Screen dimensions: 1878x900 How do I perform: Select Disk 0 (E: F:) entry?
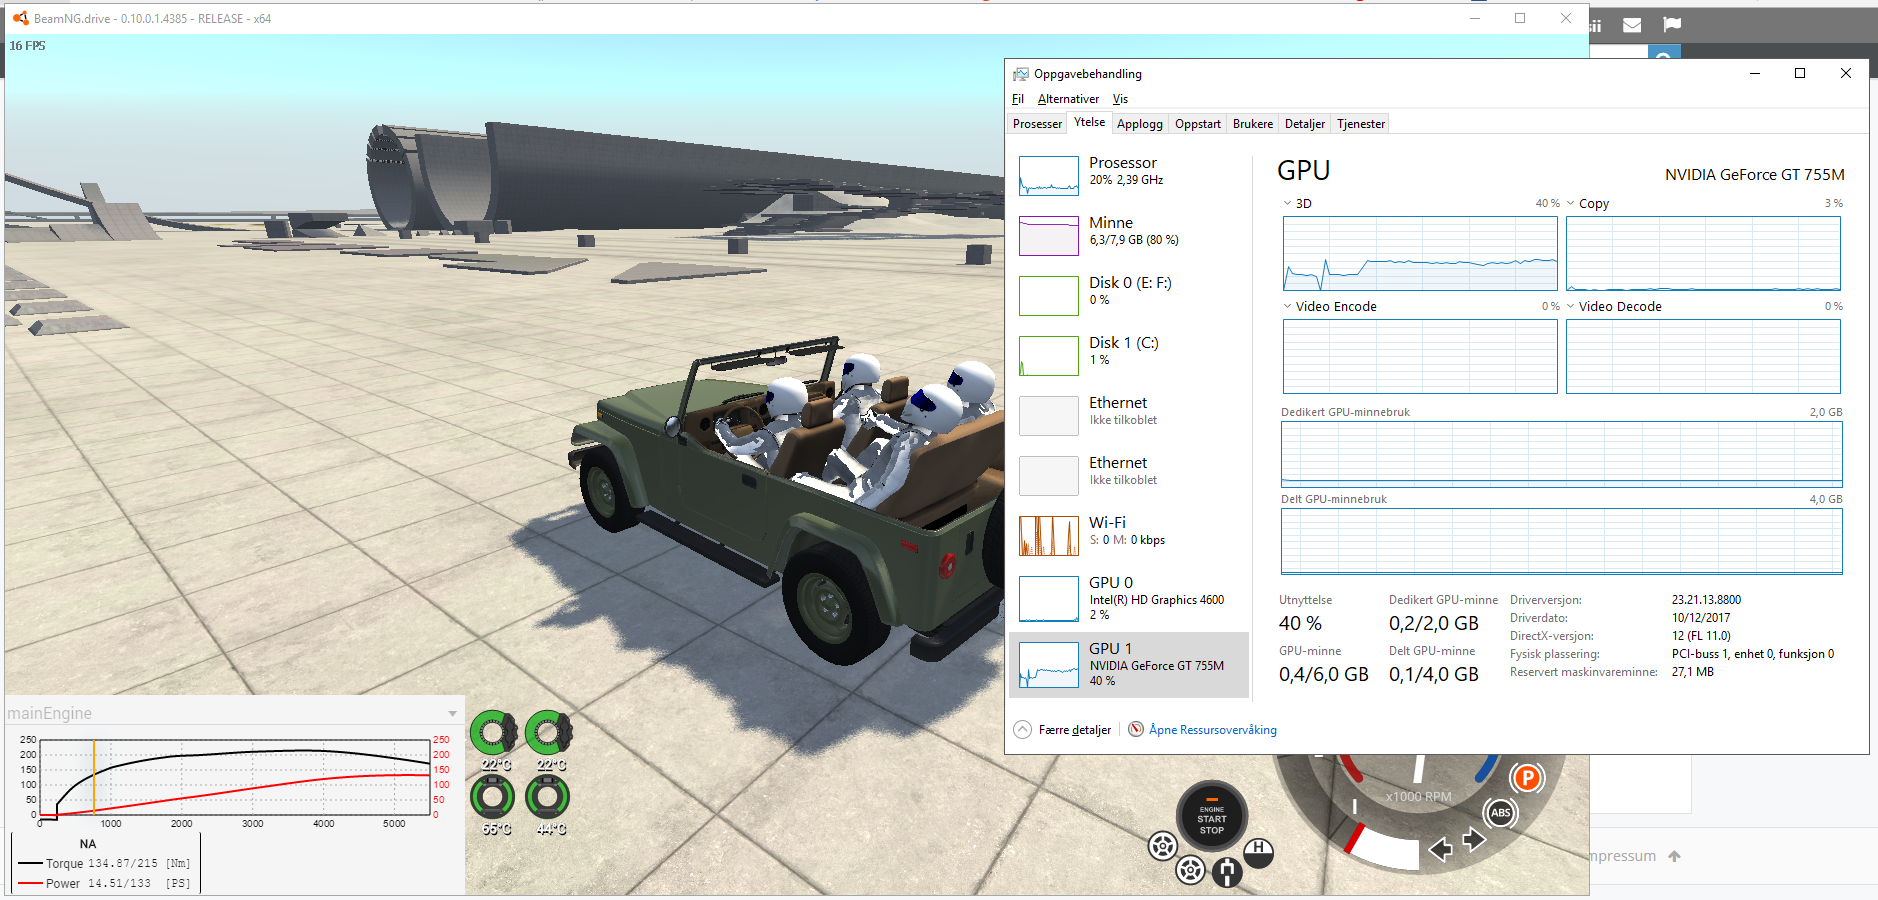pyautogui.click(x=1129, y=295)
